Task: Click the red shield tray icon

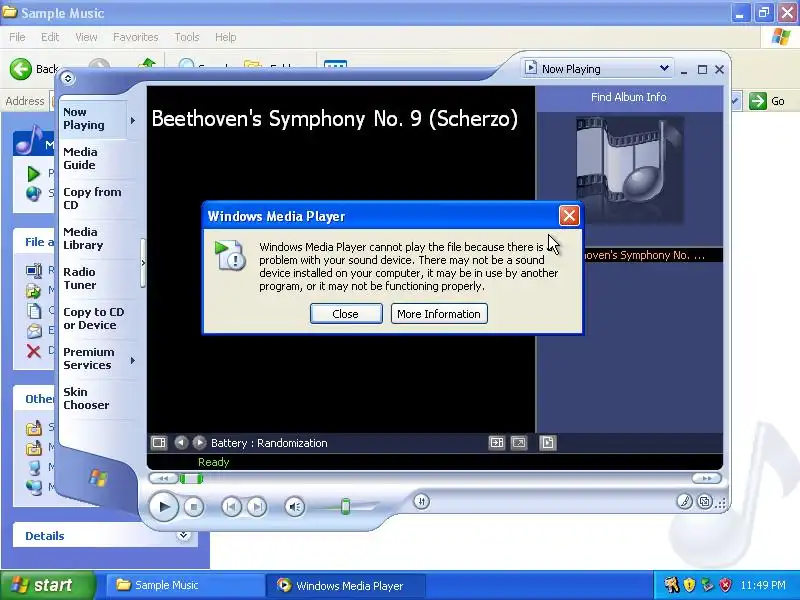Action: (725, 584)
